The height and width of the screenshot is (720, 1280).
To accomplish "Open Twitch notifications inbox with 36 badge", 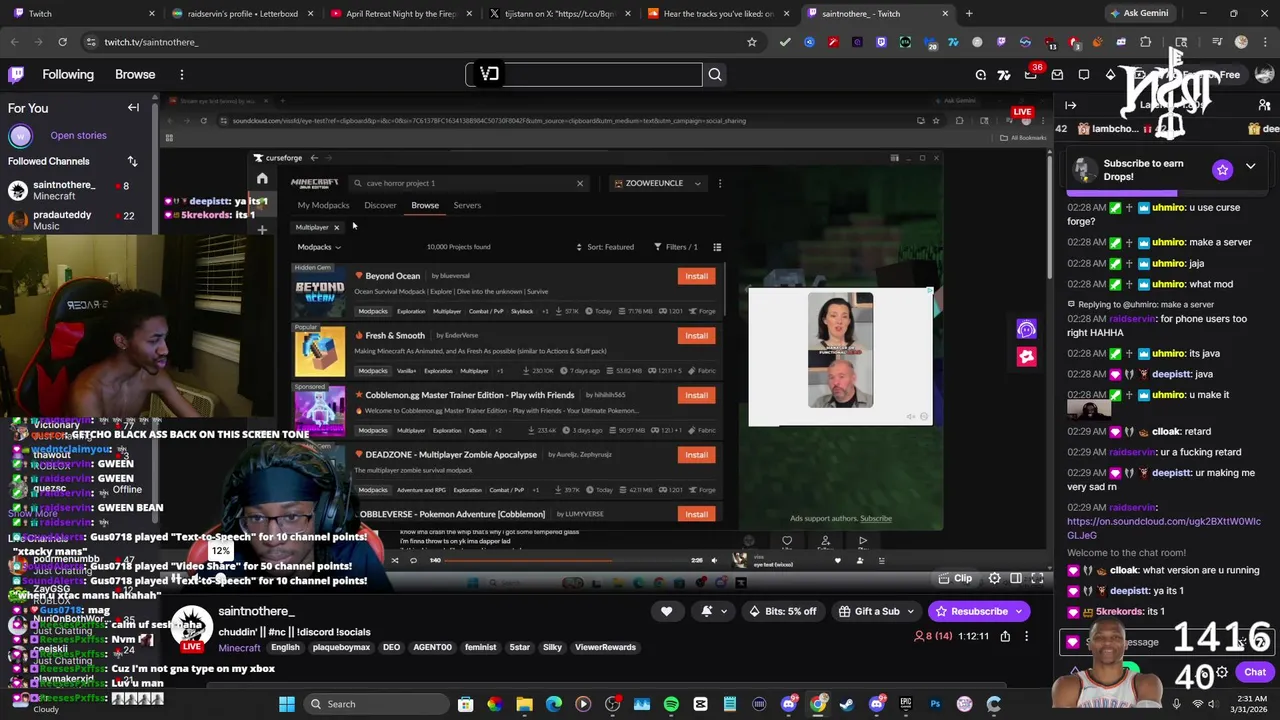I will [1031, 74].
